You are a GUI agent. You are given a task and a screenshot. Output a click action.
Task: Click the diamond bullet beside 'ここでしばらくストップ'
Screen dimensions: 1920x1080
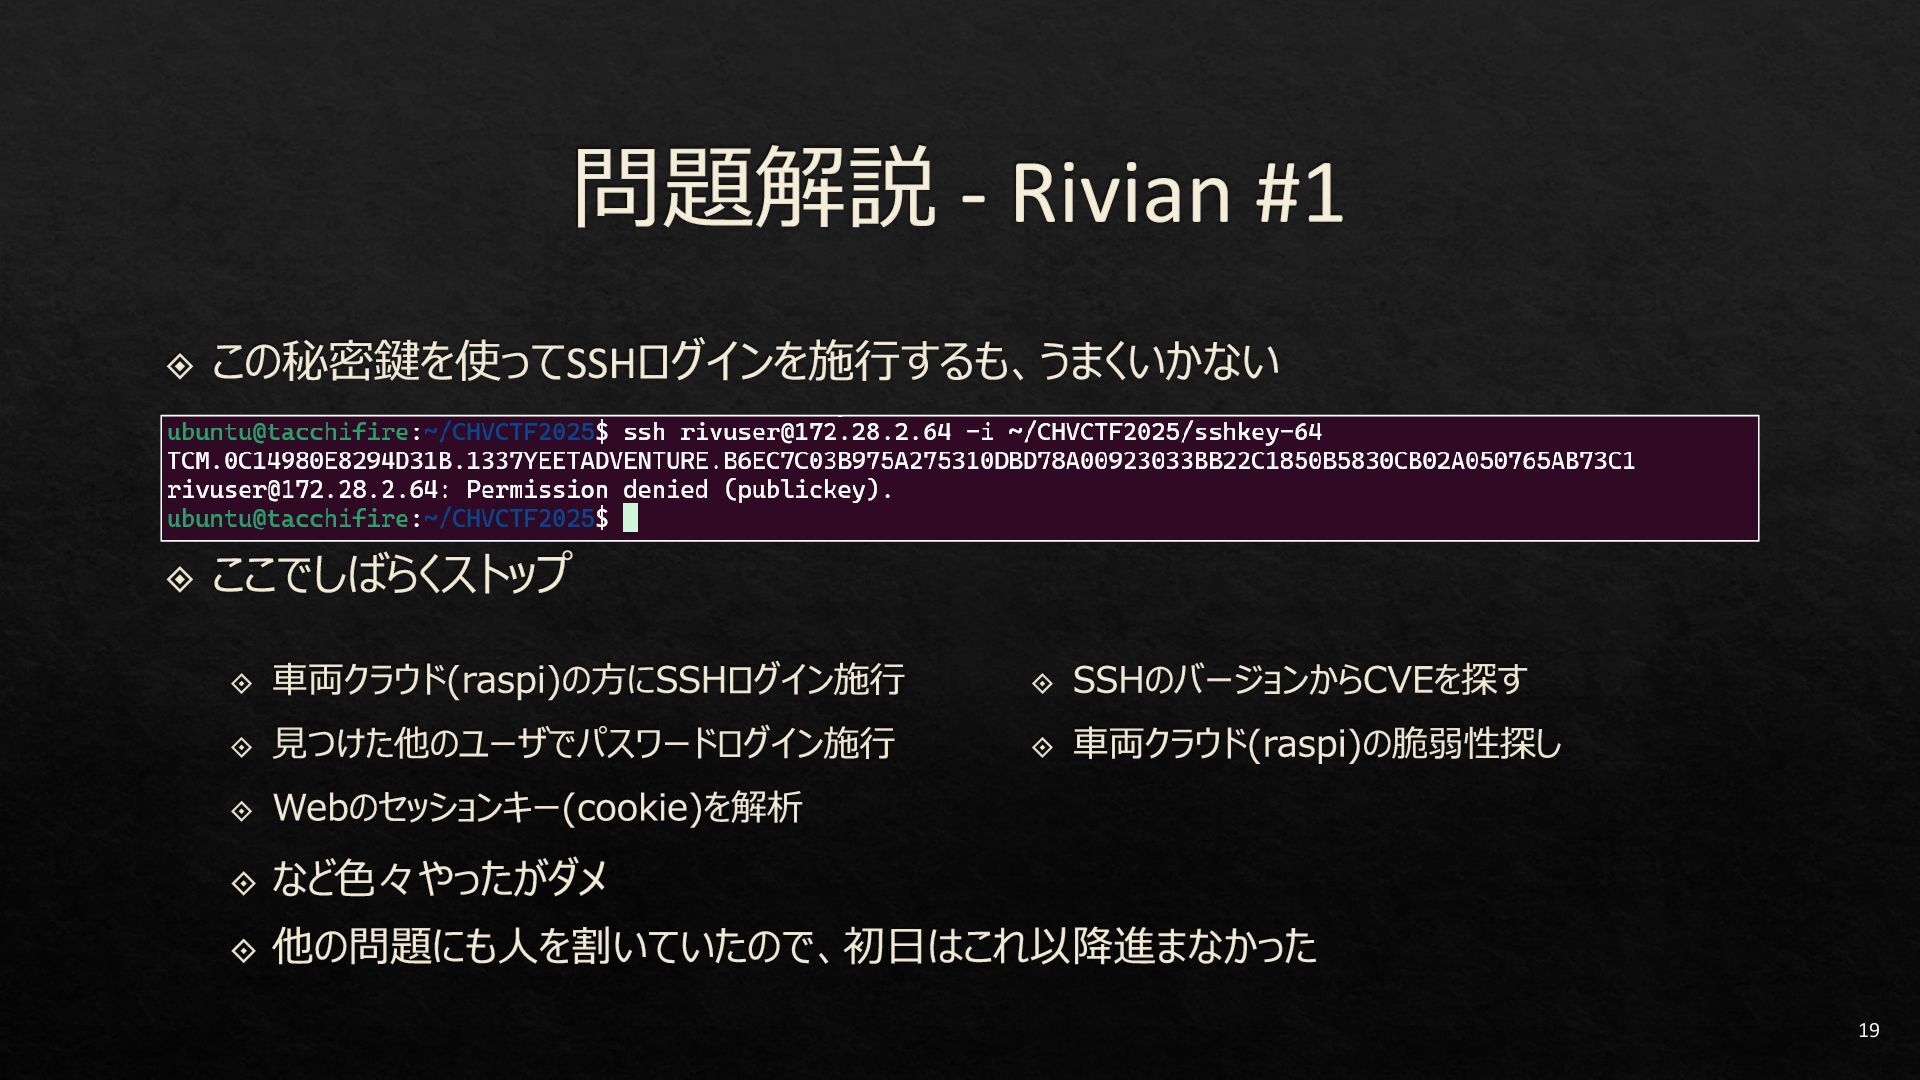(x=180, y=578)
